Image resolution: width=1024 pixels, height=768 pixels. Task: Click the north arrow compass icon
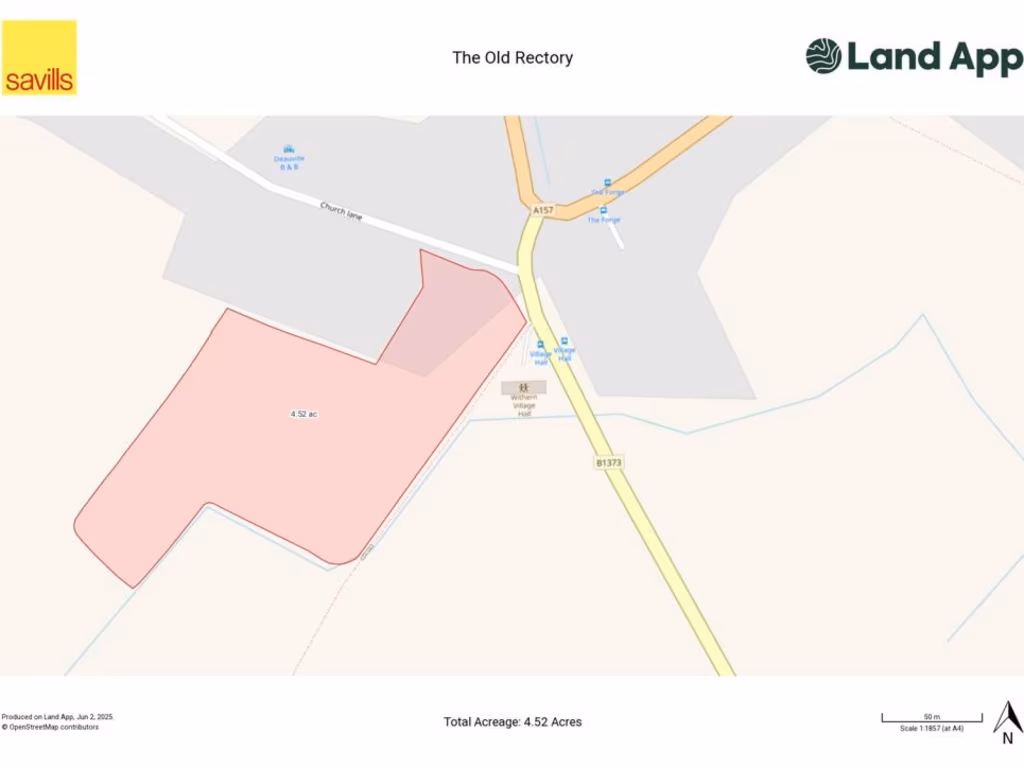click(x=1008, y=723)
